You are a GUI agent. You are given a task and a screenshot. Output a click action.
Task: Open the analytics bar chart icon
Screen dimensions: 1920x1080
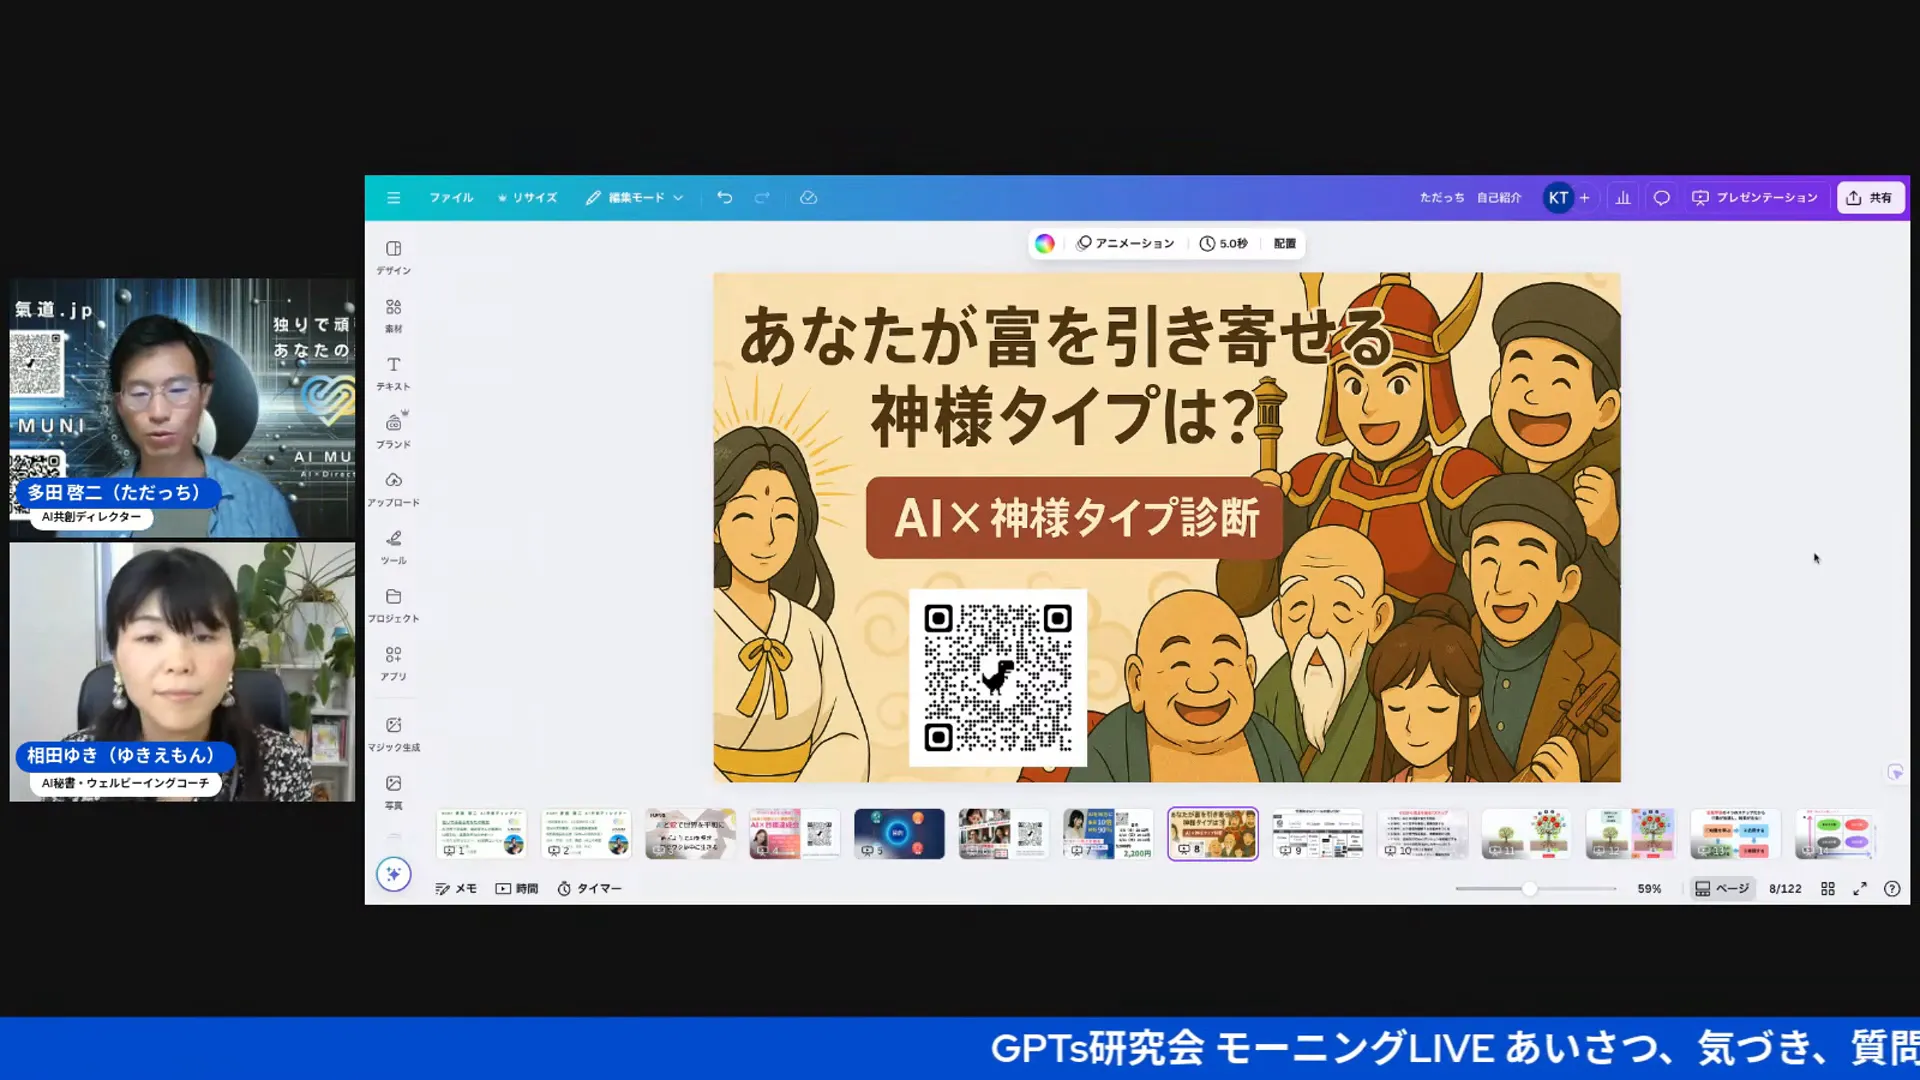coord(1623,198)
